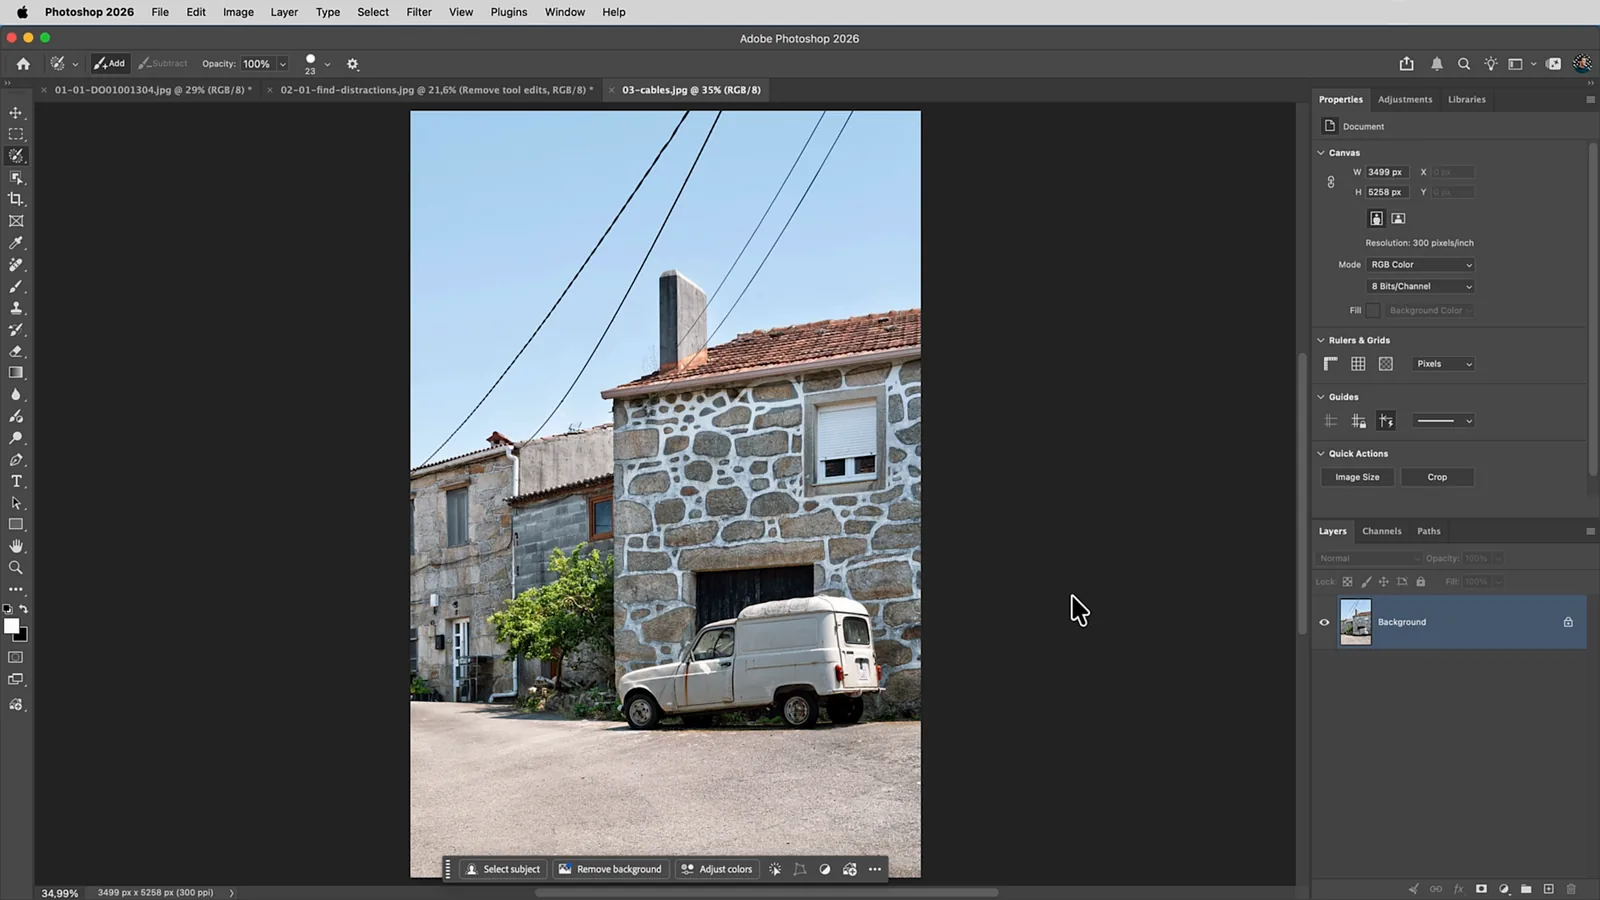Screen dimensions: 1600x900
Task: Select the Hand tool
Action: pyautogui.click(x=16, y=546)
